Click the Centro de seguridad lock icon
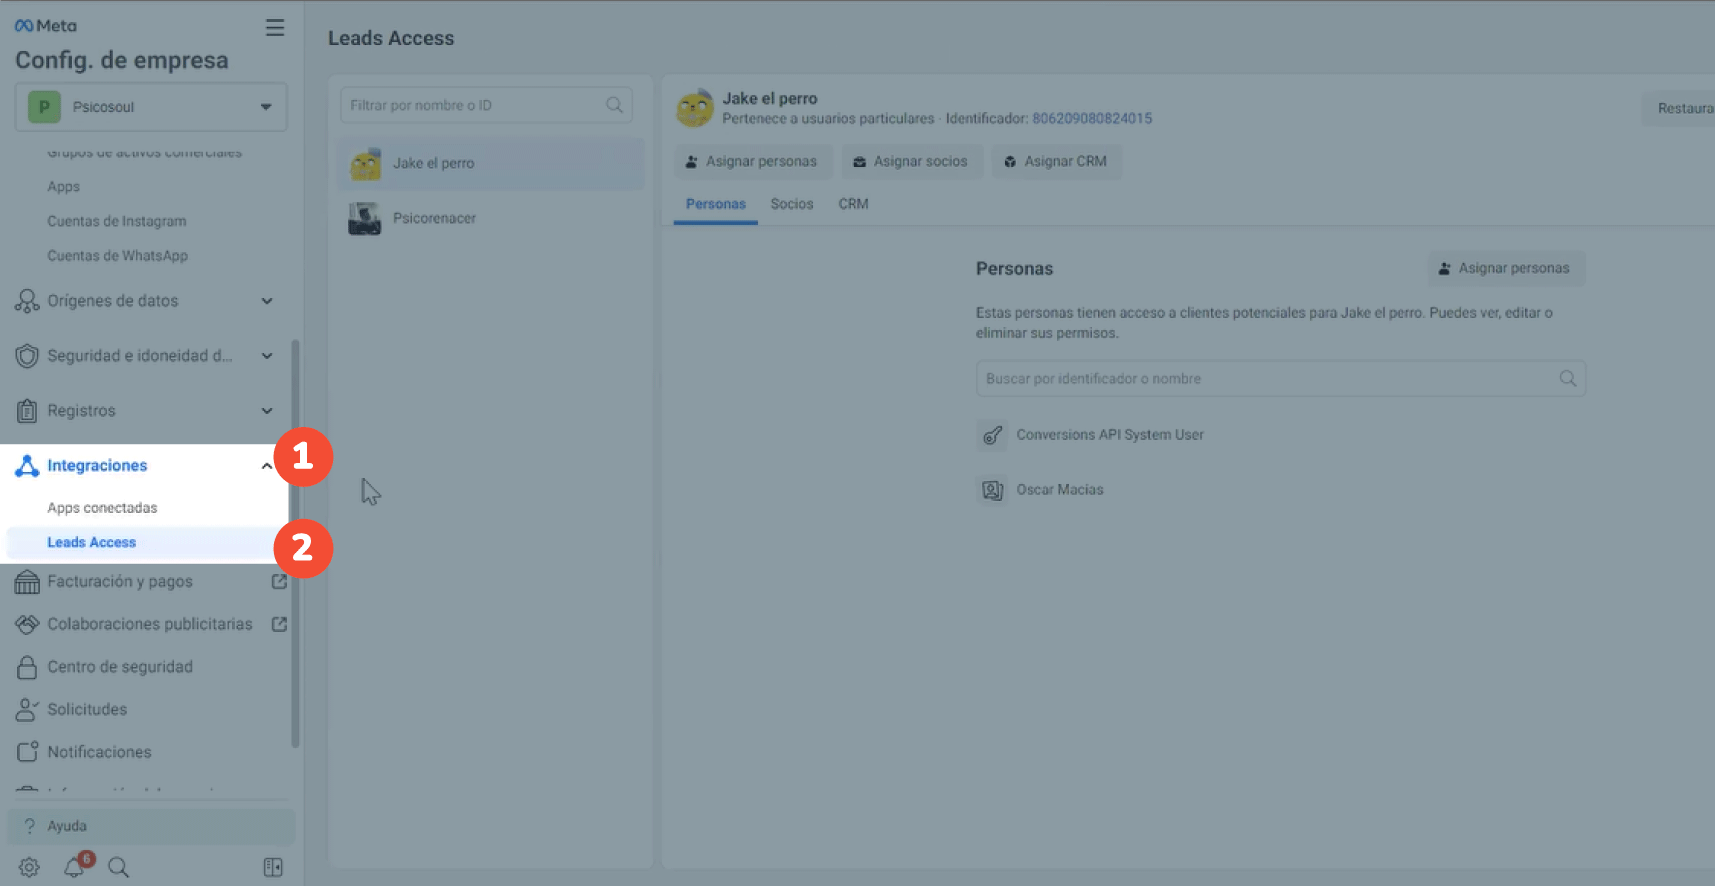 27,667
